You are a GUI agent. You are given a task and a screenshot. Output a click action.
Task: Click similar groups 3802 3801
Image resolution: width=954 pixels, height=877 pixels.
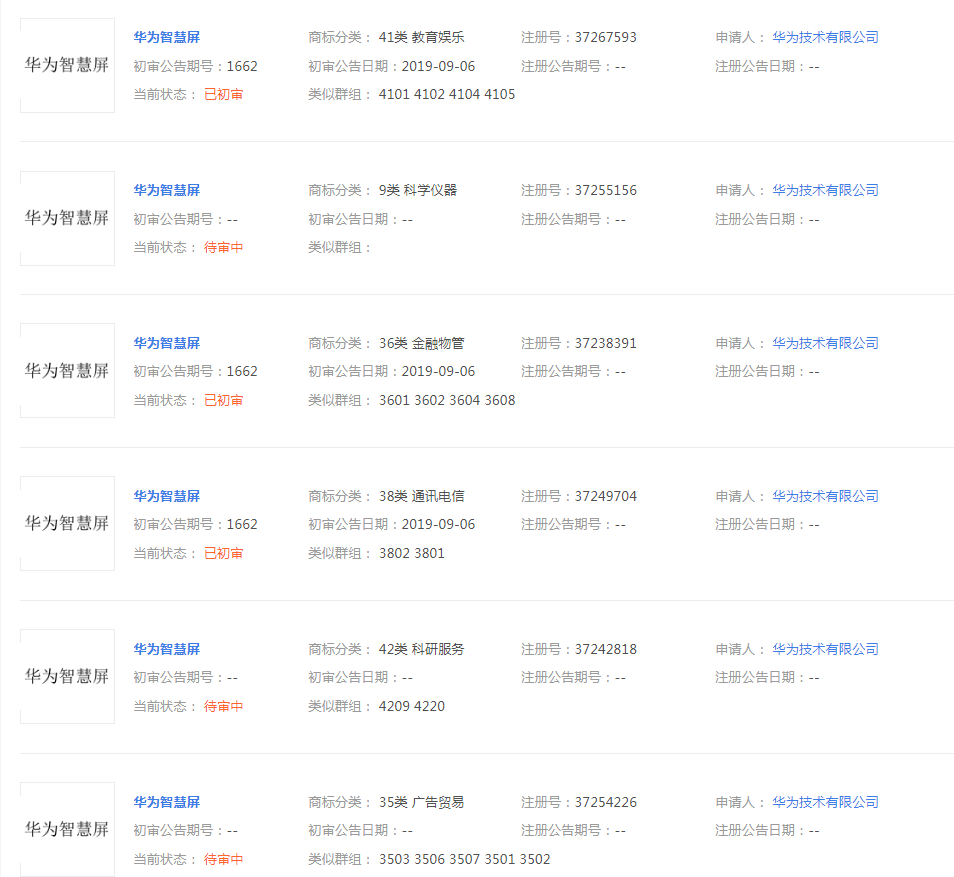click(x=412, y=553)
